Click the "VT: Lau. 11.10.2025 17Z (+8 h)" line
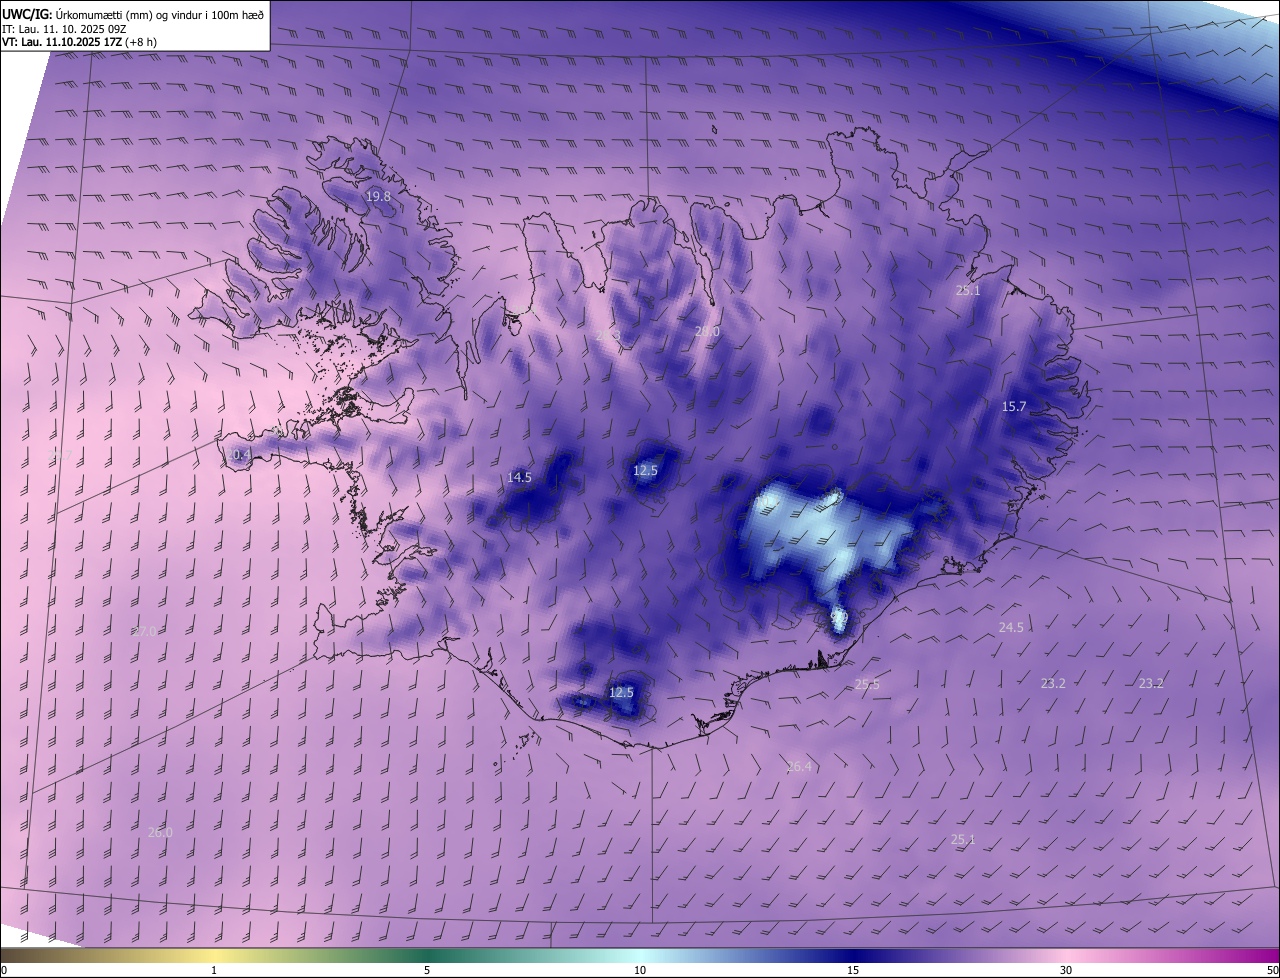Viewport: 1280px width, 978px height. click(79, 42)
